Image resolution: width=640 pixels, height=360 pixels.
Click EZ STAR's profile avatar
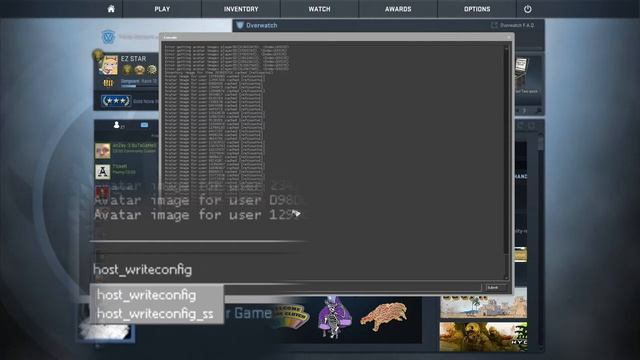click(109, 66)
